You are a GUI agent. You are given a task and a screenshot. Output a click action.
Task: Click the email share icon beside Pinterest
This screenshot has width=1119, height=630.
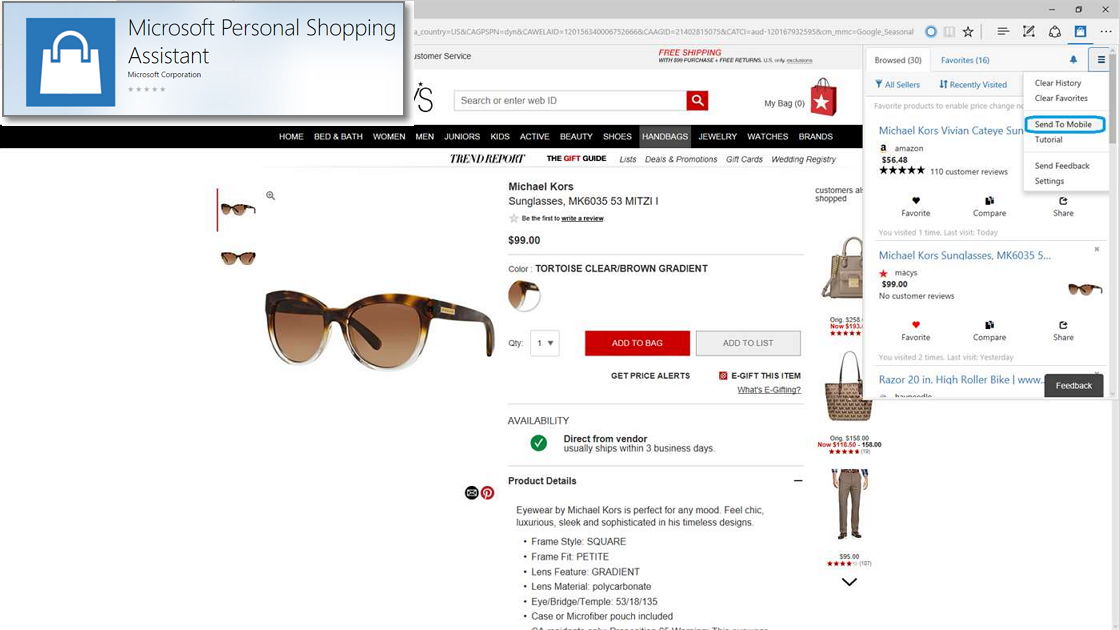point(471,493)
